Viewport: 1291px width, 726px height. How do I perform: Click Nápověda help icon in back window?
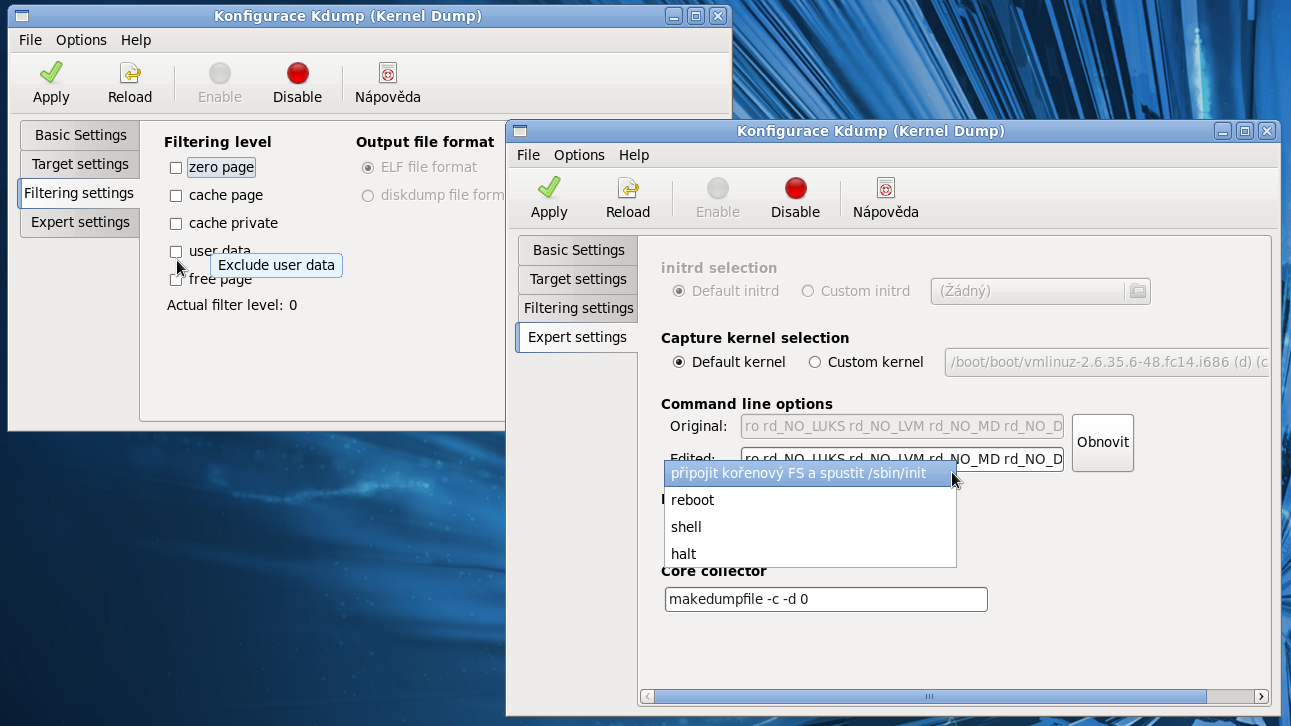pyautogui.click(x=388, y=73)
